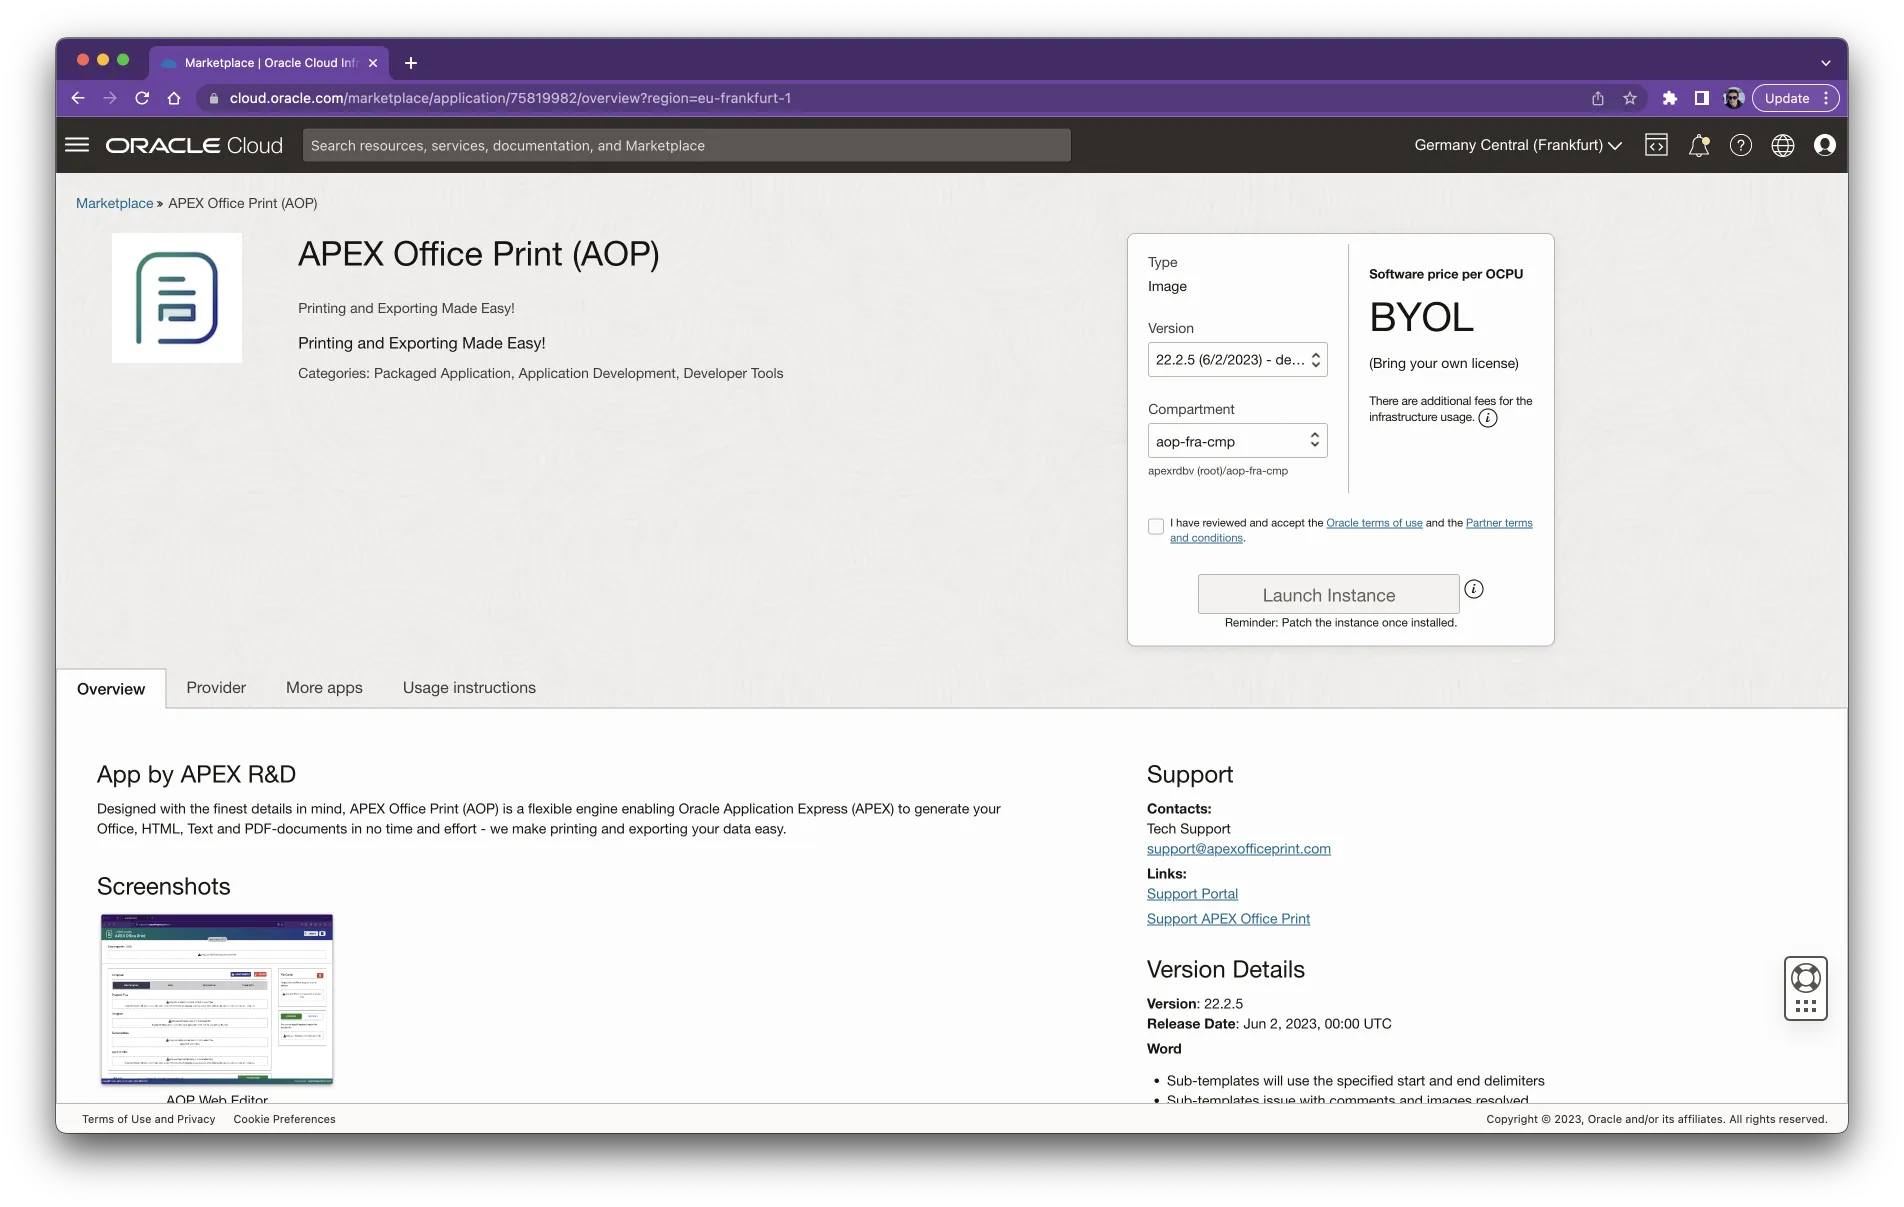Click the support@apexofficeprint.com email link
Image resolution: width=1904 pixels, height=1207 pixels.
point(1238,849)
